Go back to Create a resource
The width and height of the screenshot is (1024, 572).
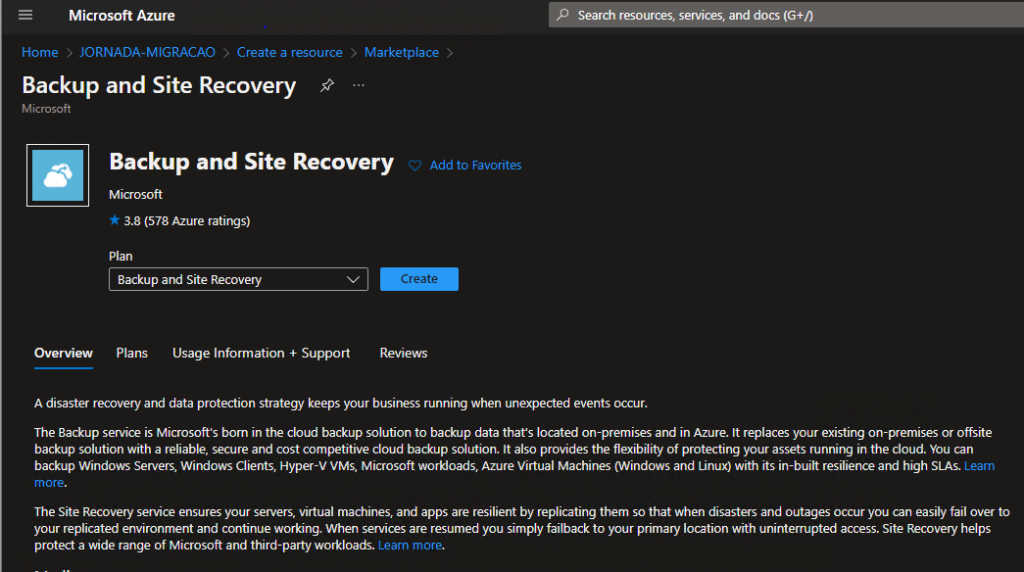pyautogui.click(x=289, y=52)
